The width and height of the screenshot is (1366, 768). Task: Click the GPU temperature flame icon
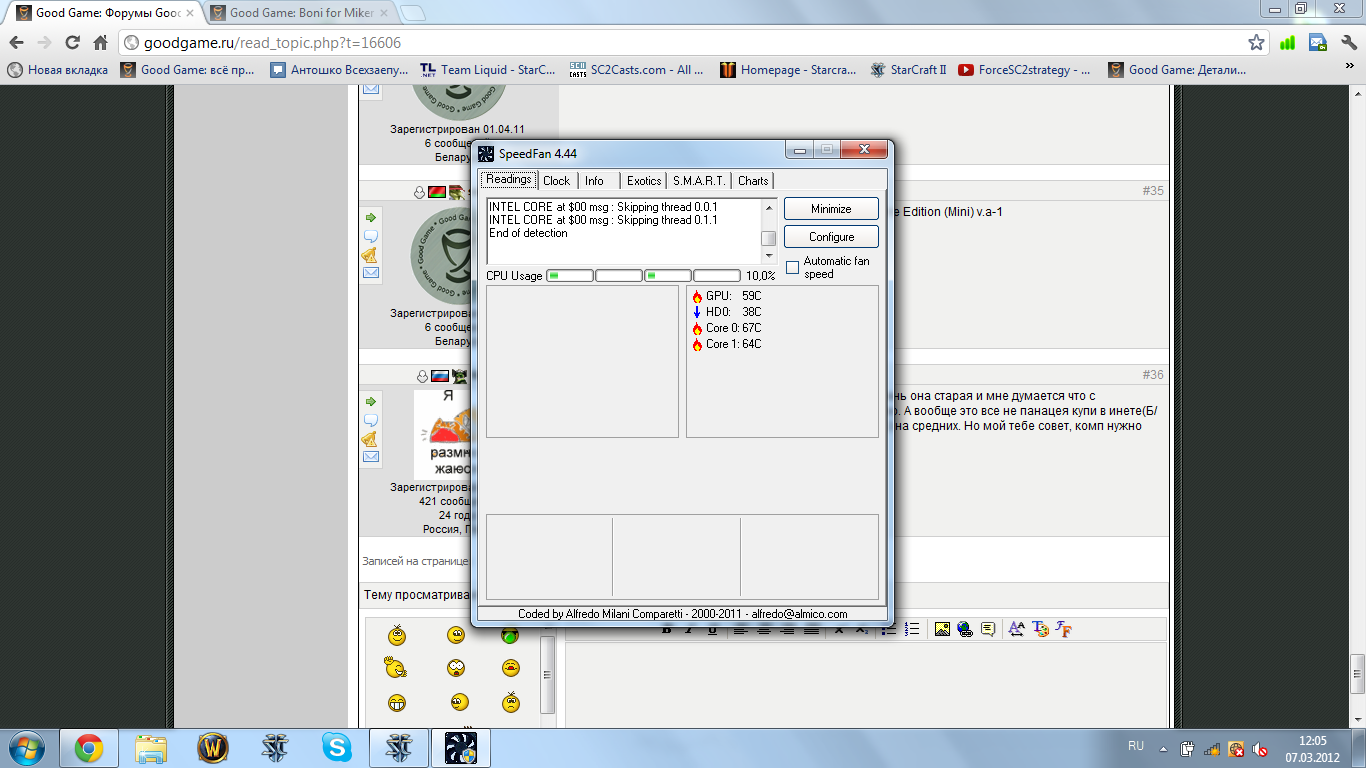tap(697, 297)
